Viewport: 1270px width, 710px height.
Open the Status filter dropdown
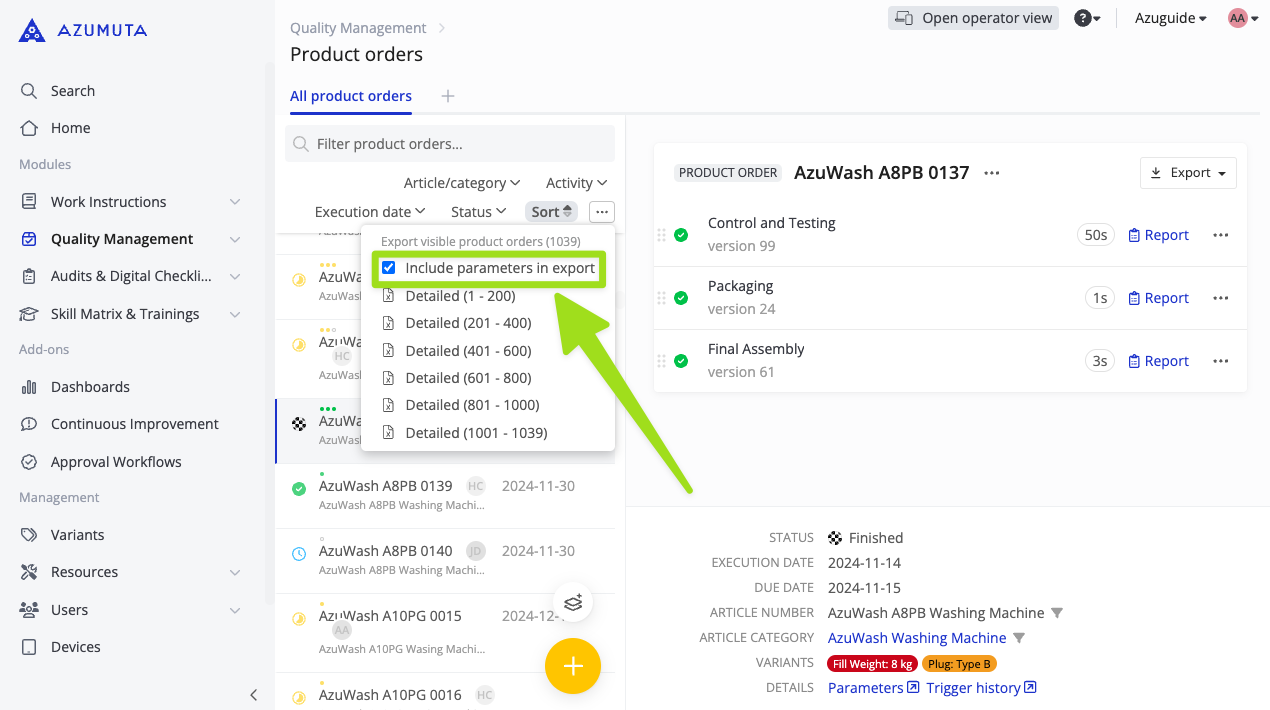point(478,212)
